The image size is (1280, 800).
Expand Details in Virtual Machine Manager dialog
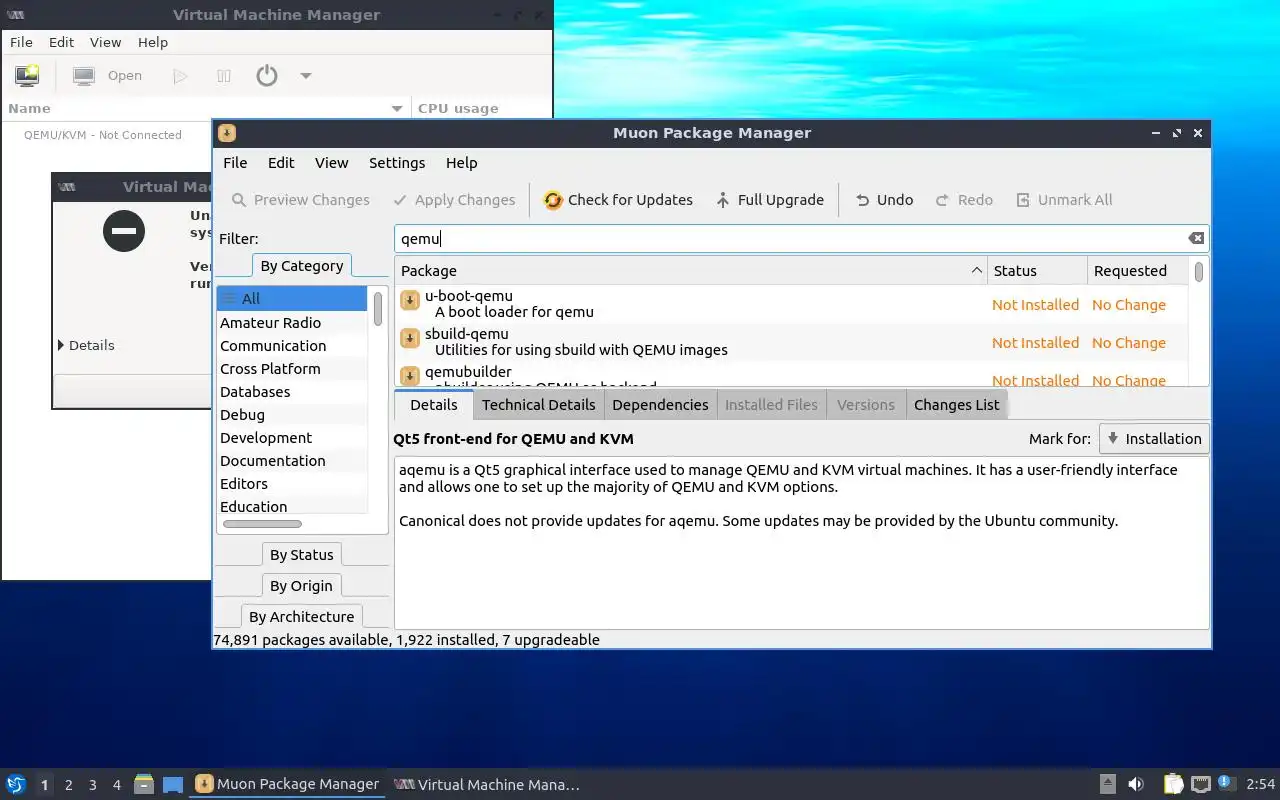click(87, 345)
